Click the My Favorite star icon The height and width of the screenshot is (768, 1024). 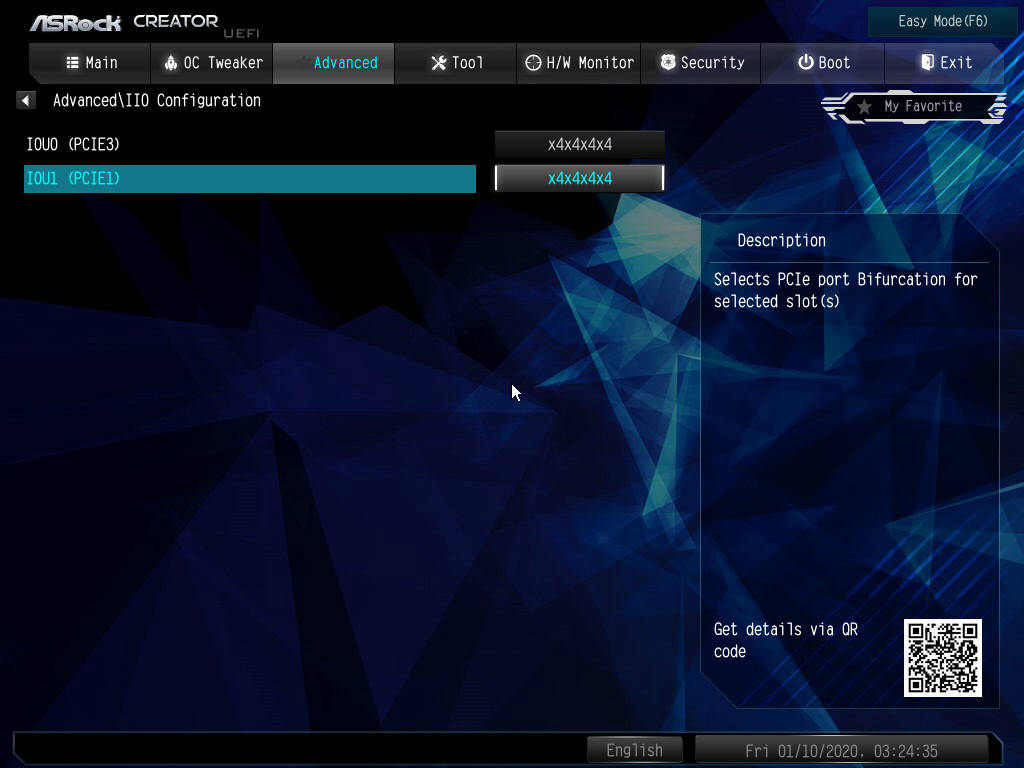(864, 106)
